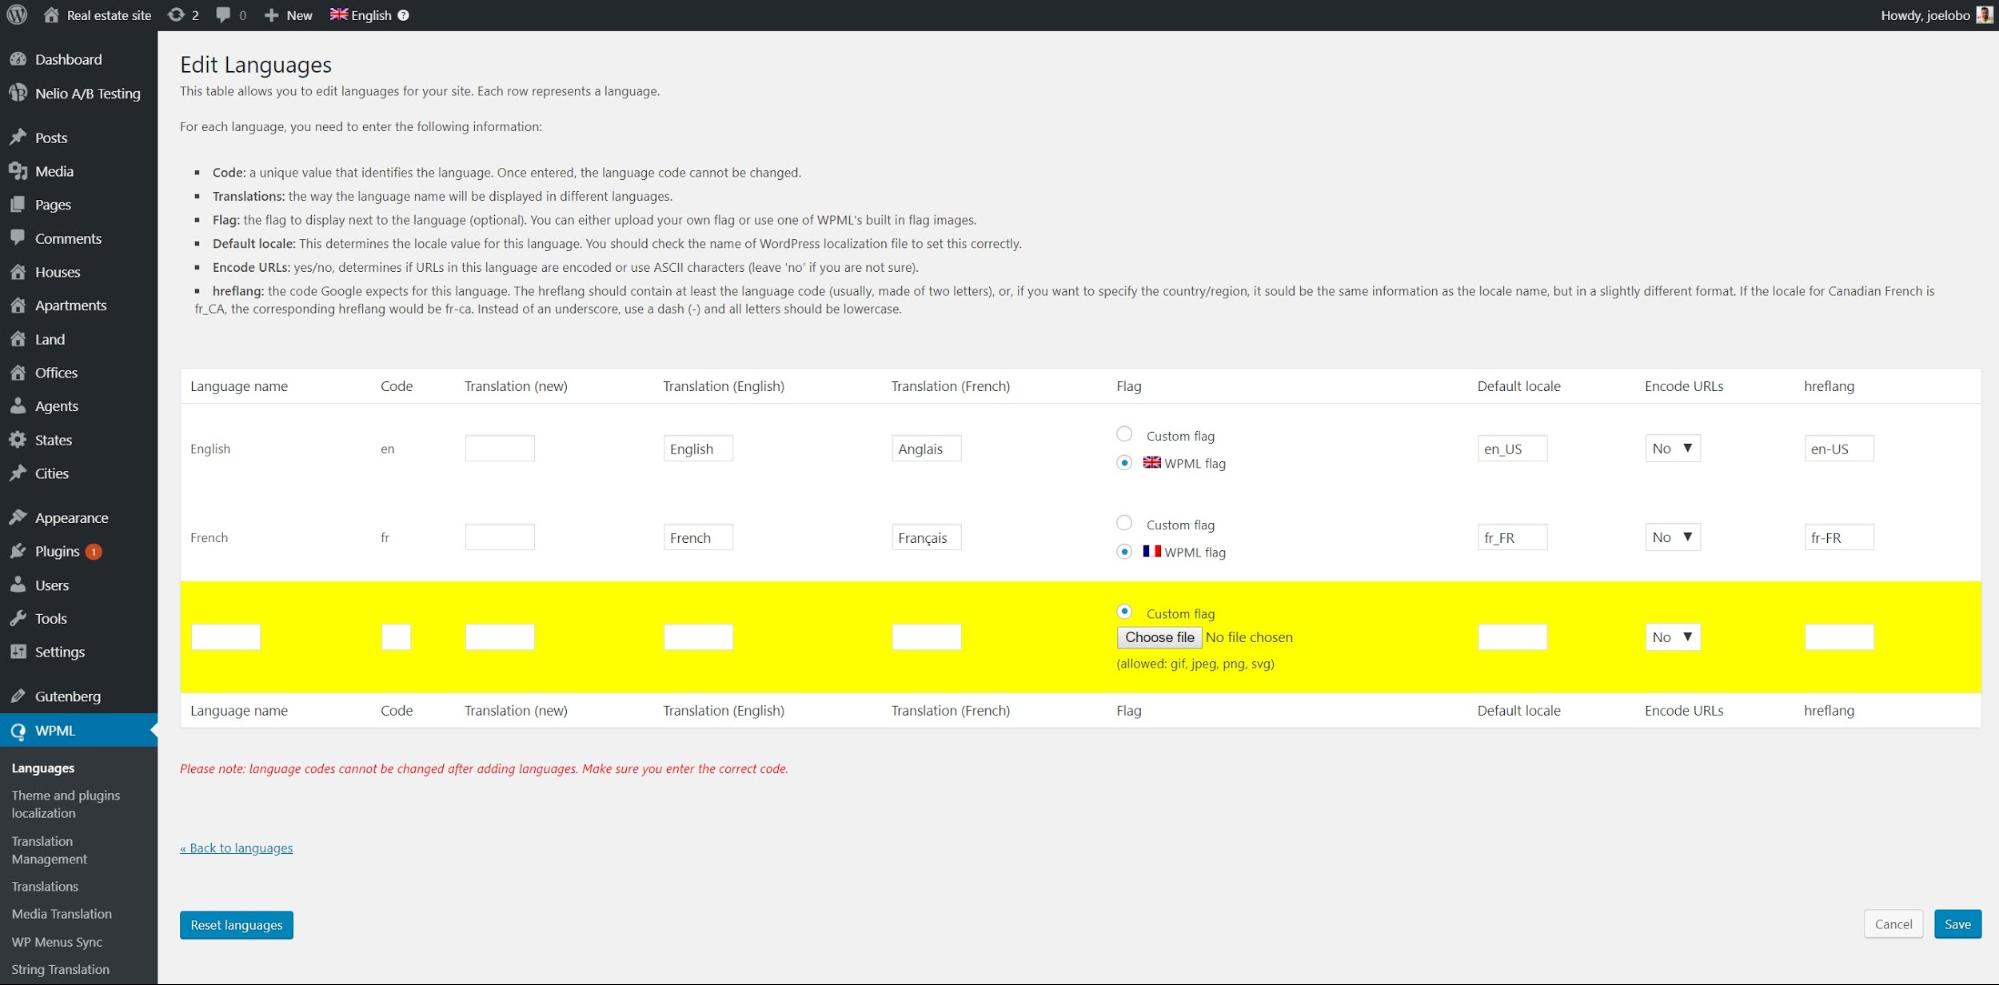Open Translation Management submenu item

pyautogui.click(x=49, y=850)
